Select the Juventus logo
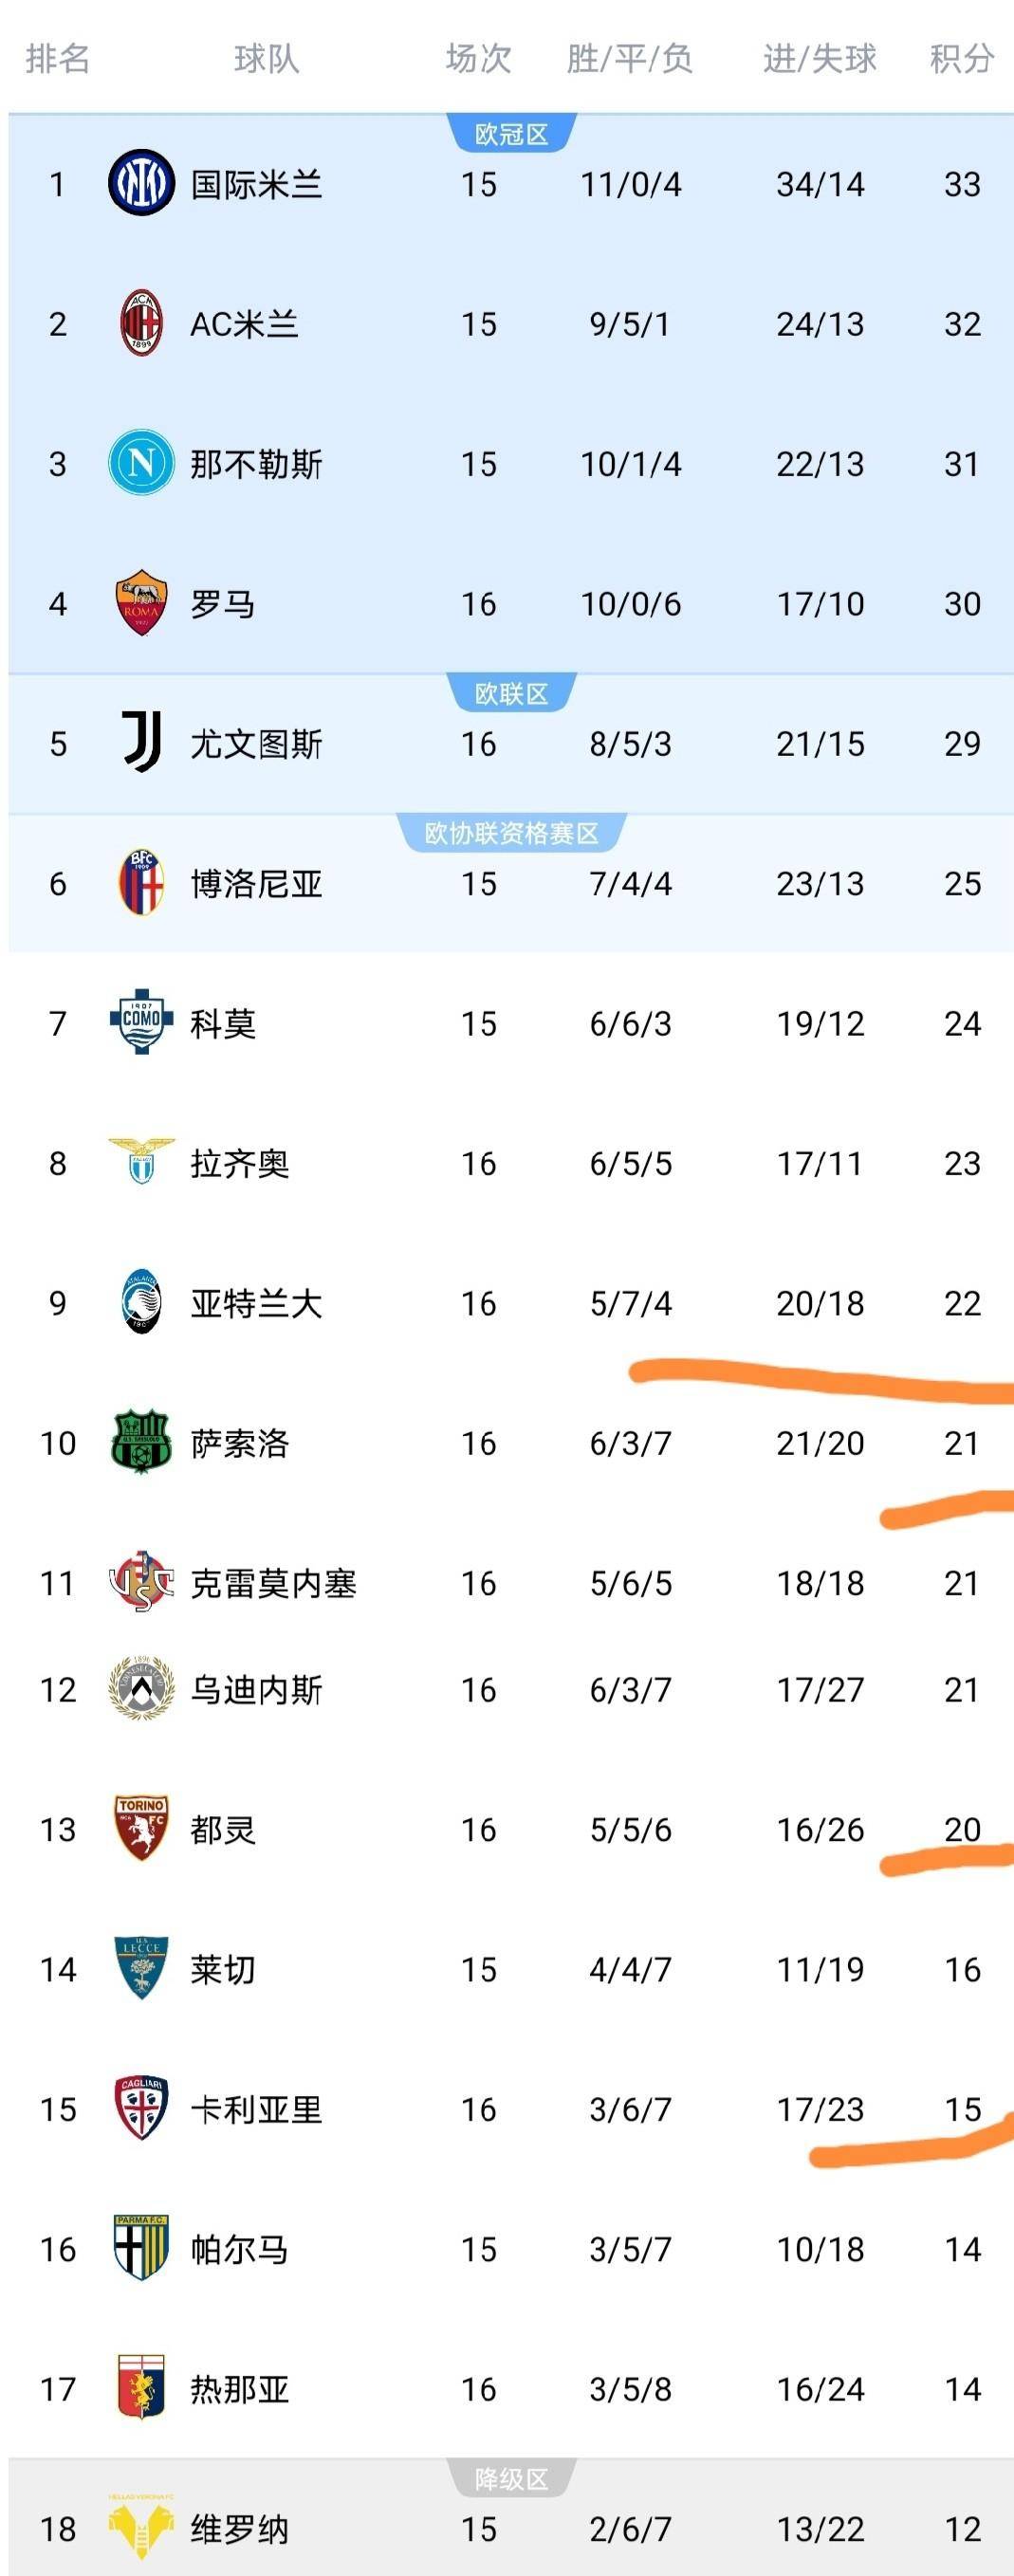This screenshot has width=1014, height=2576. [141, 743]
